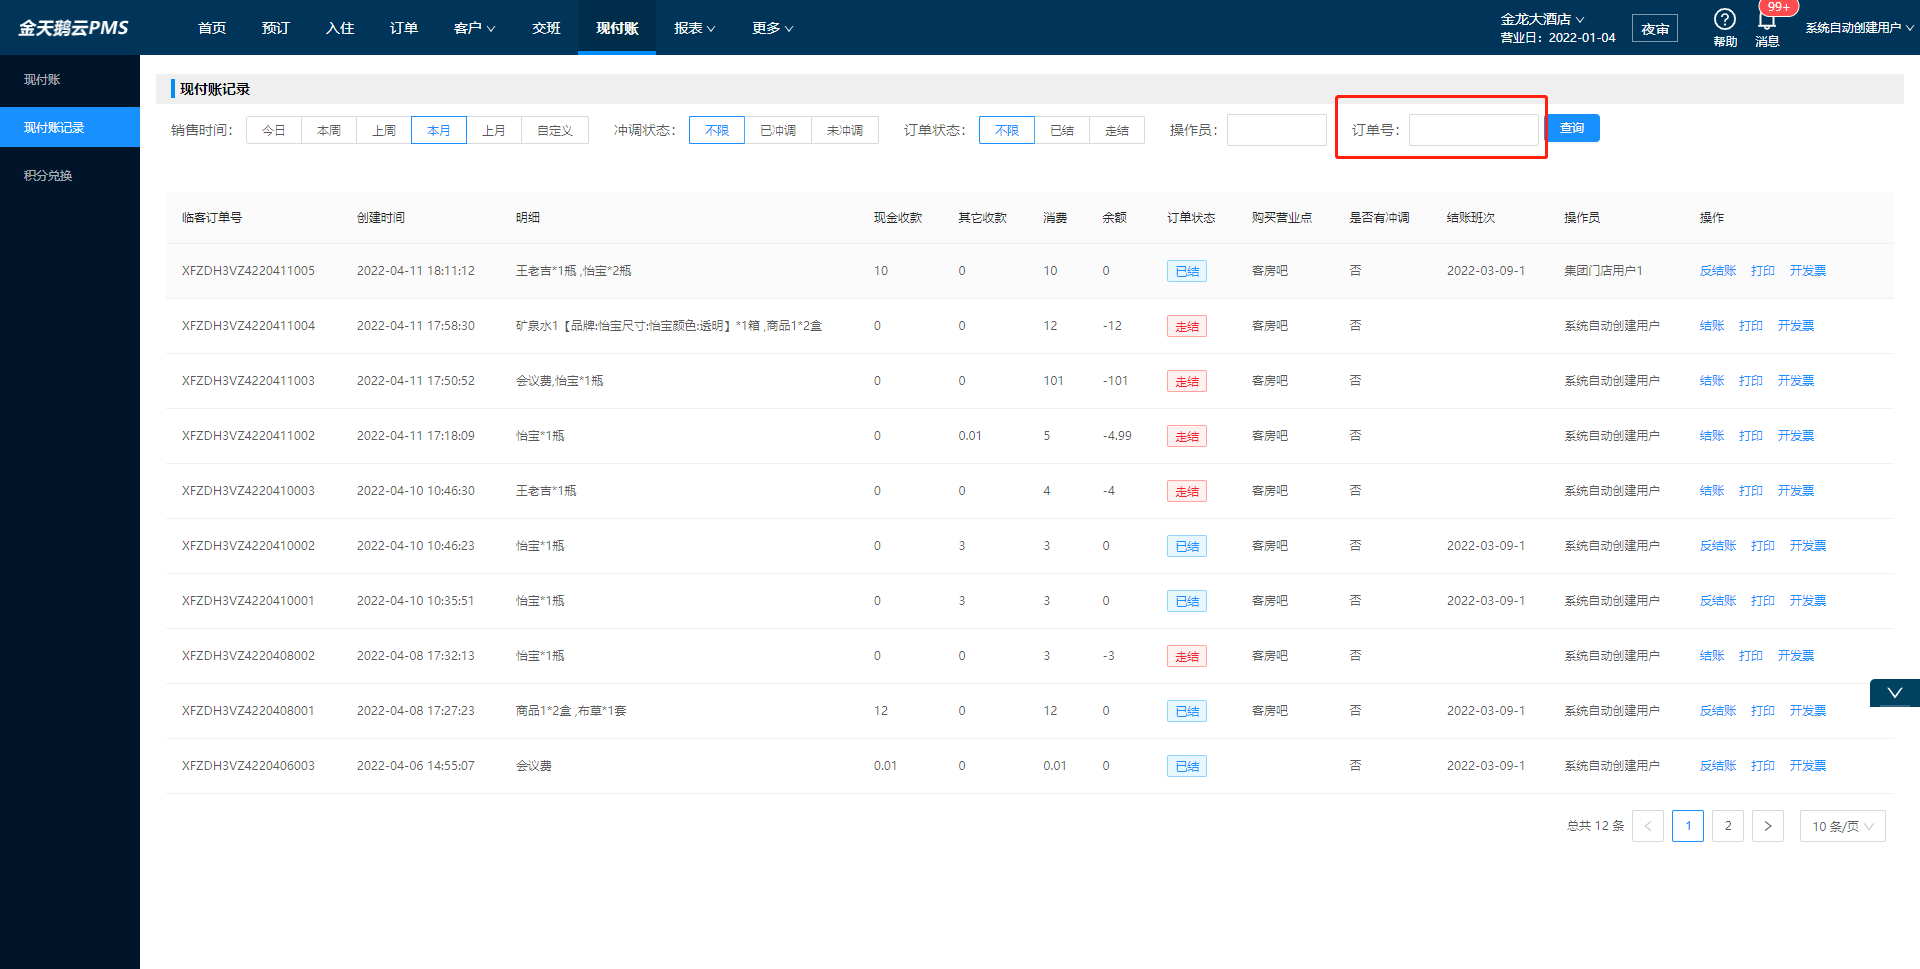Image resolution: width=1920 pixels, height=969 pixels.
Task: Select 现付账记录 in the sidebar
Action: 70,127
